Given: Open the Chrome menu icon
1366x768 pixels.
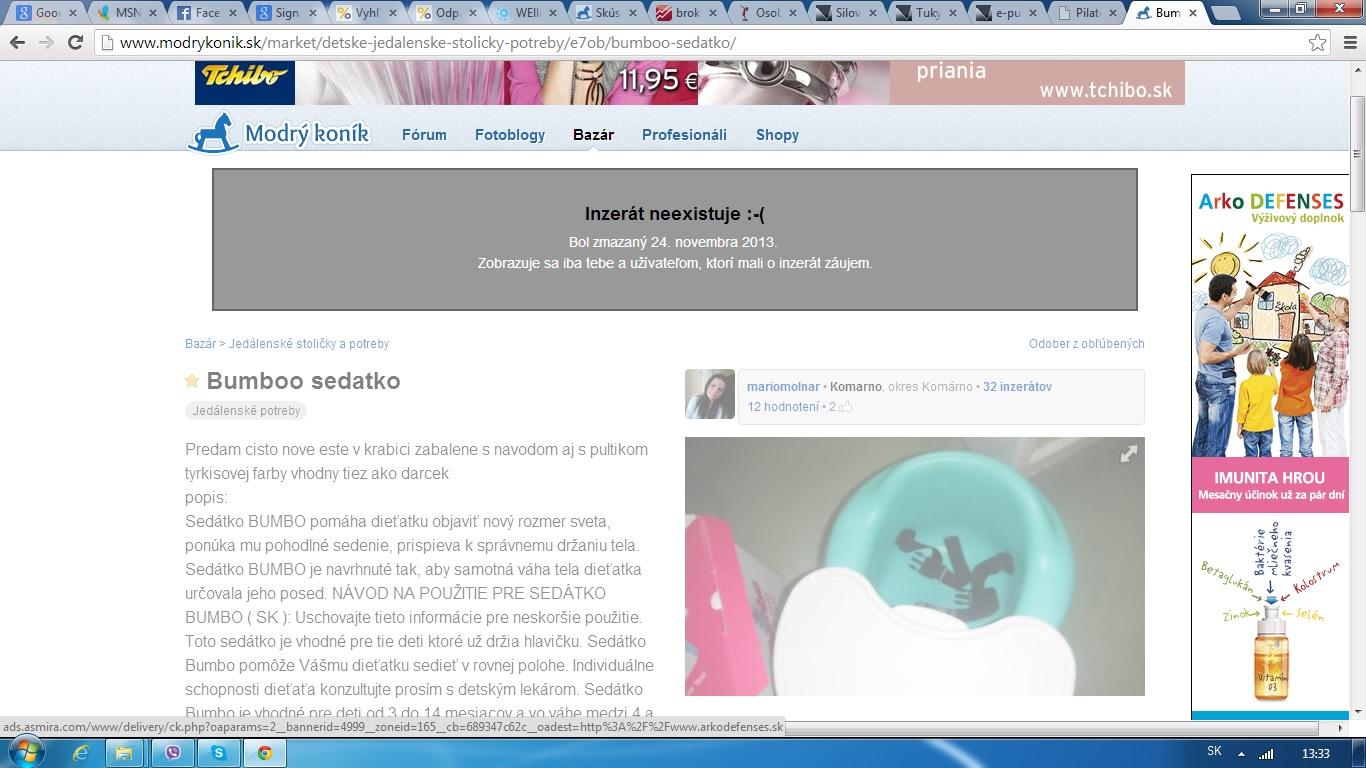Looking at the screenshot, I should point(1347,43).
